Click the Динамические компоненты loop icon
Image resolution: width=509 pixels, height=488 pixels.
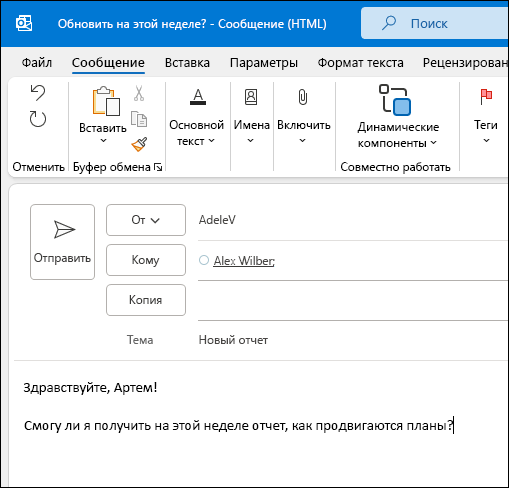pyautogui.click(x=395, y=100)
